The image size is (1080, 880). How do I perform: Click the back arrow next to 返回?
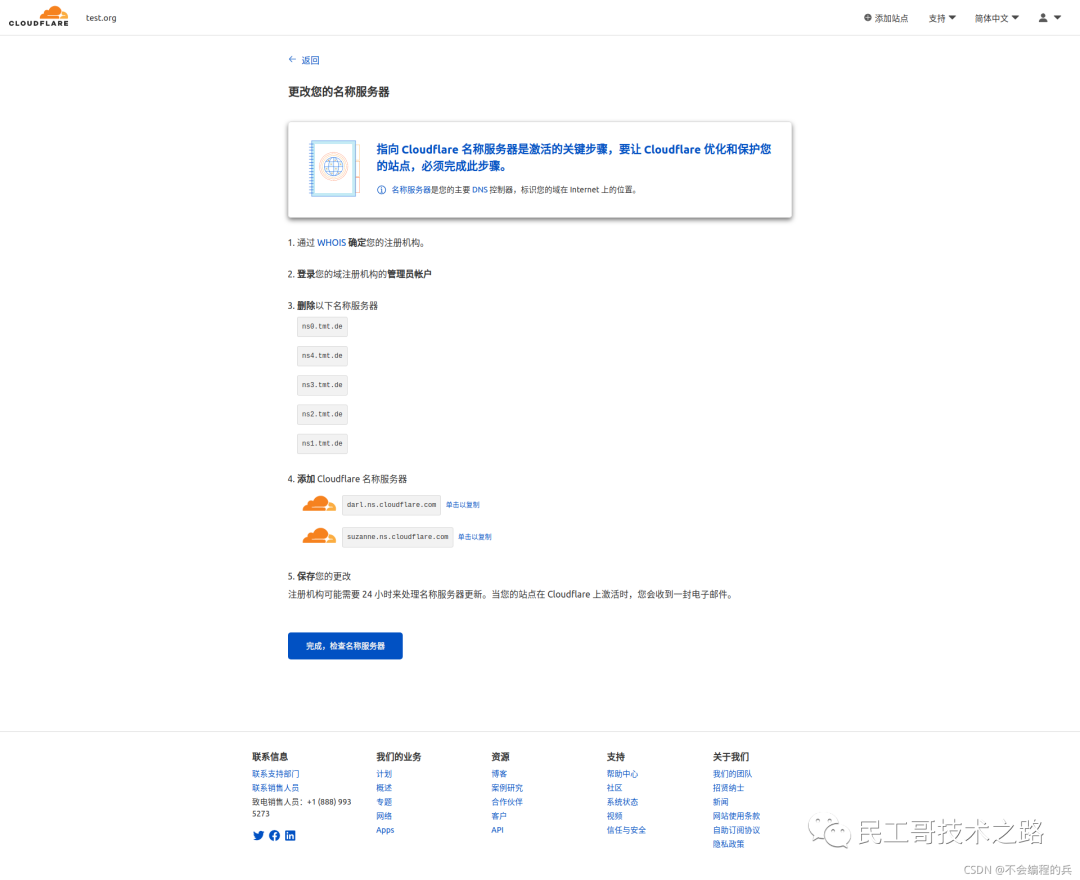pyautogui.click(x=292, y=60)
